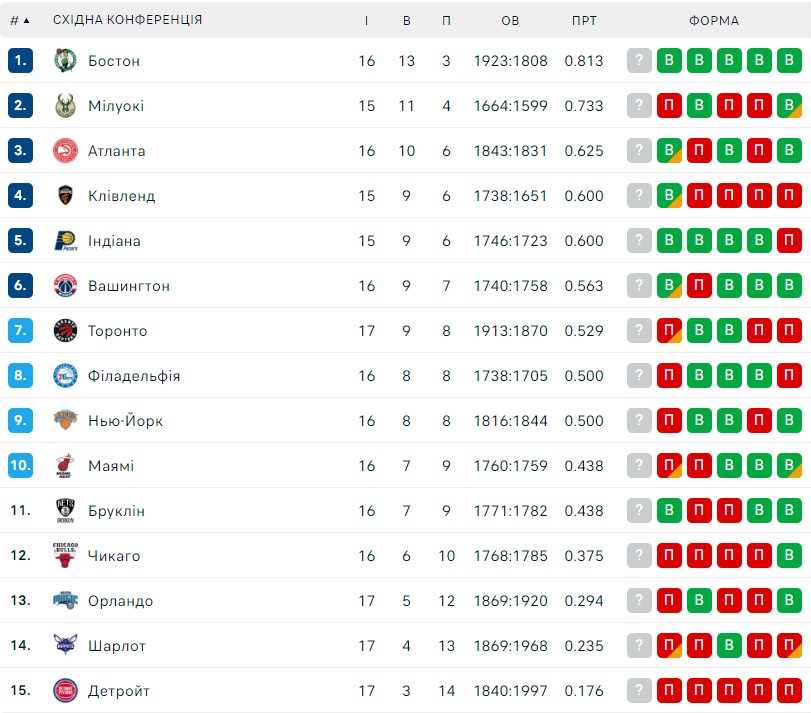Sort by the В wins column

[x=407, y=21]
